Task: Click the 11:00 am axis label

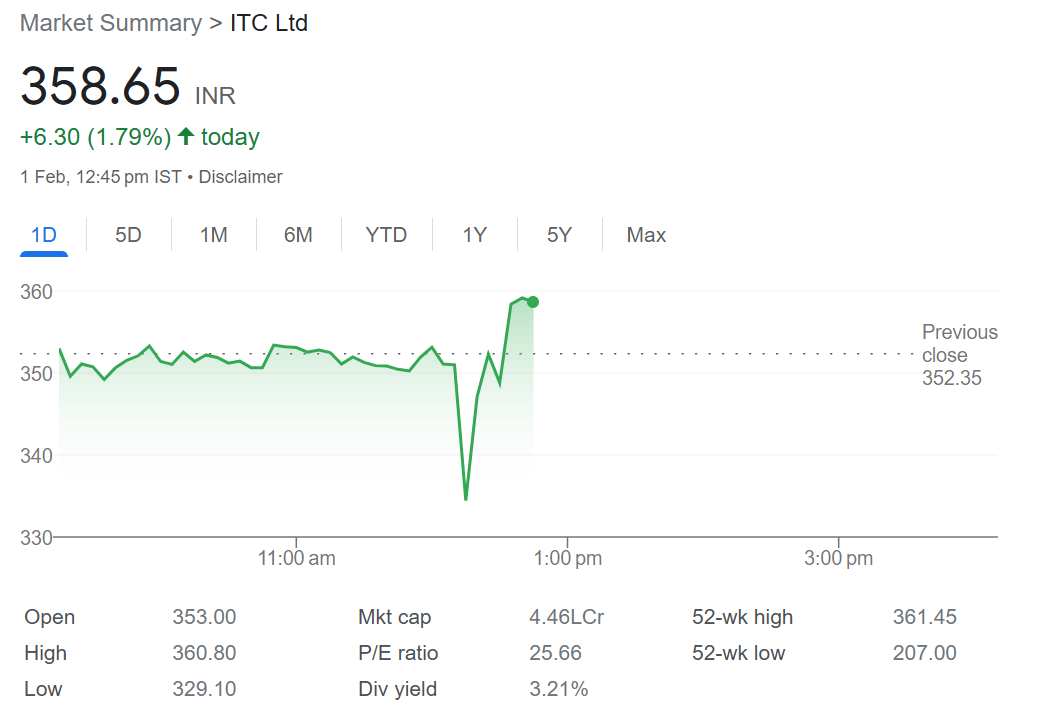Action: 296,558
